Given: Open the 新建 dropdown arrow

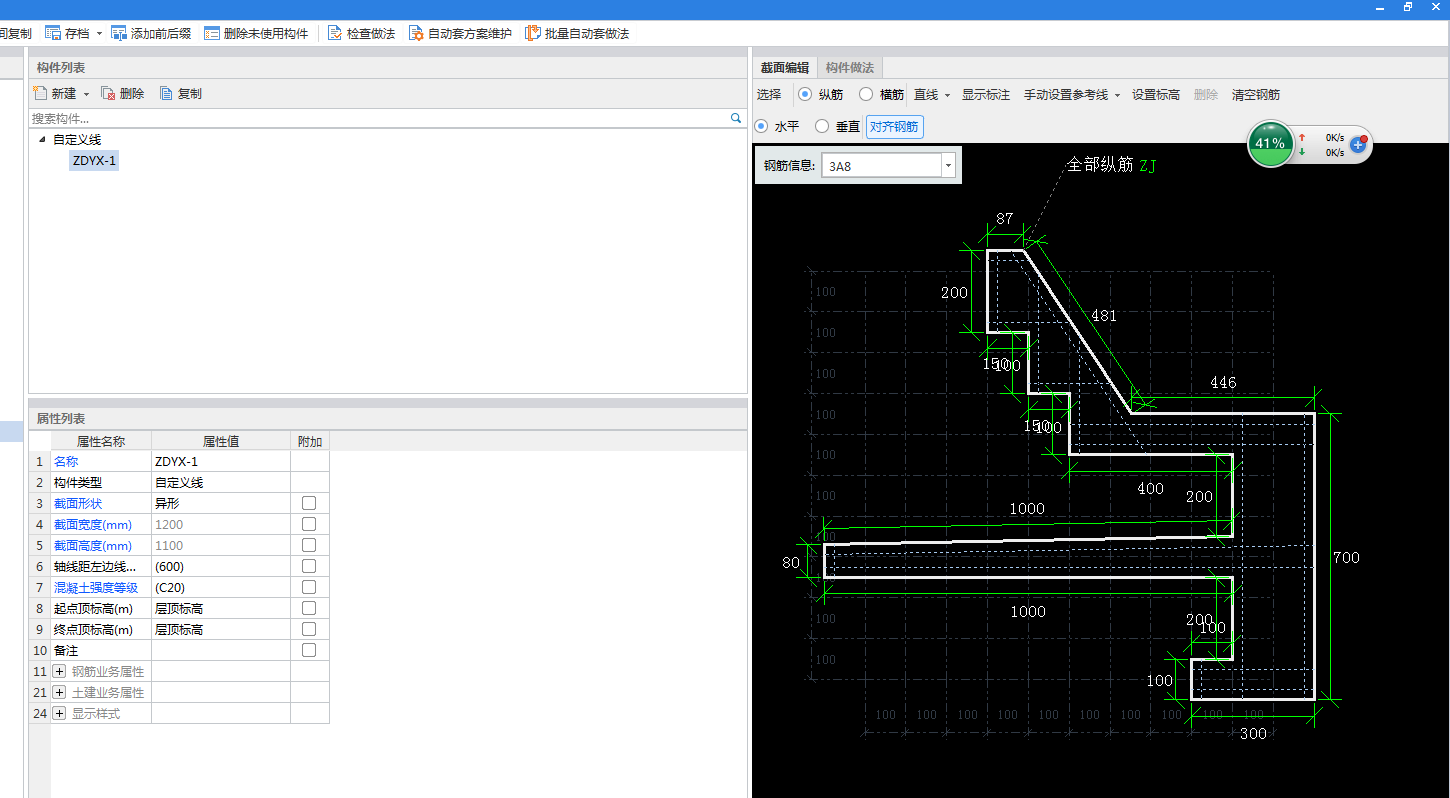Looking at the screenshot, I should [x=86, y=94].
